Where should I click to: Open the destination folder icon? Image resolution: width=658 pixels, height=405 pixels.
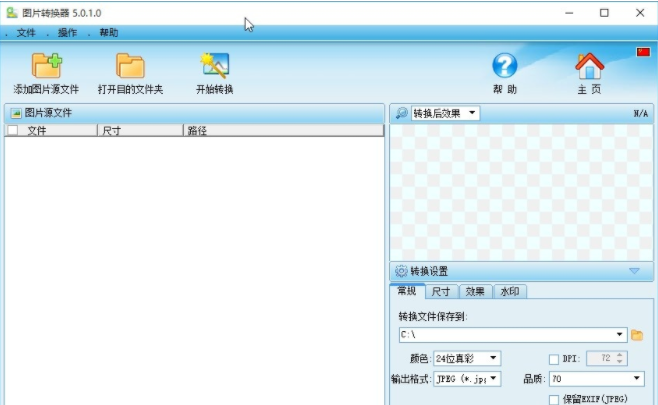pyautogui.click(x=130, y=66)
